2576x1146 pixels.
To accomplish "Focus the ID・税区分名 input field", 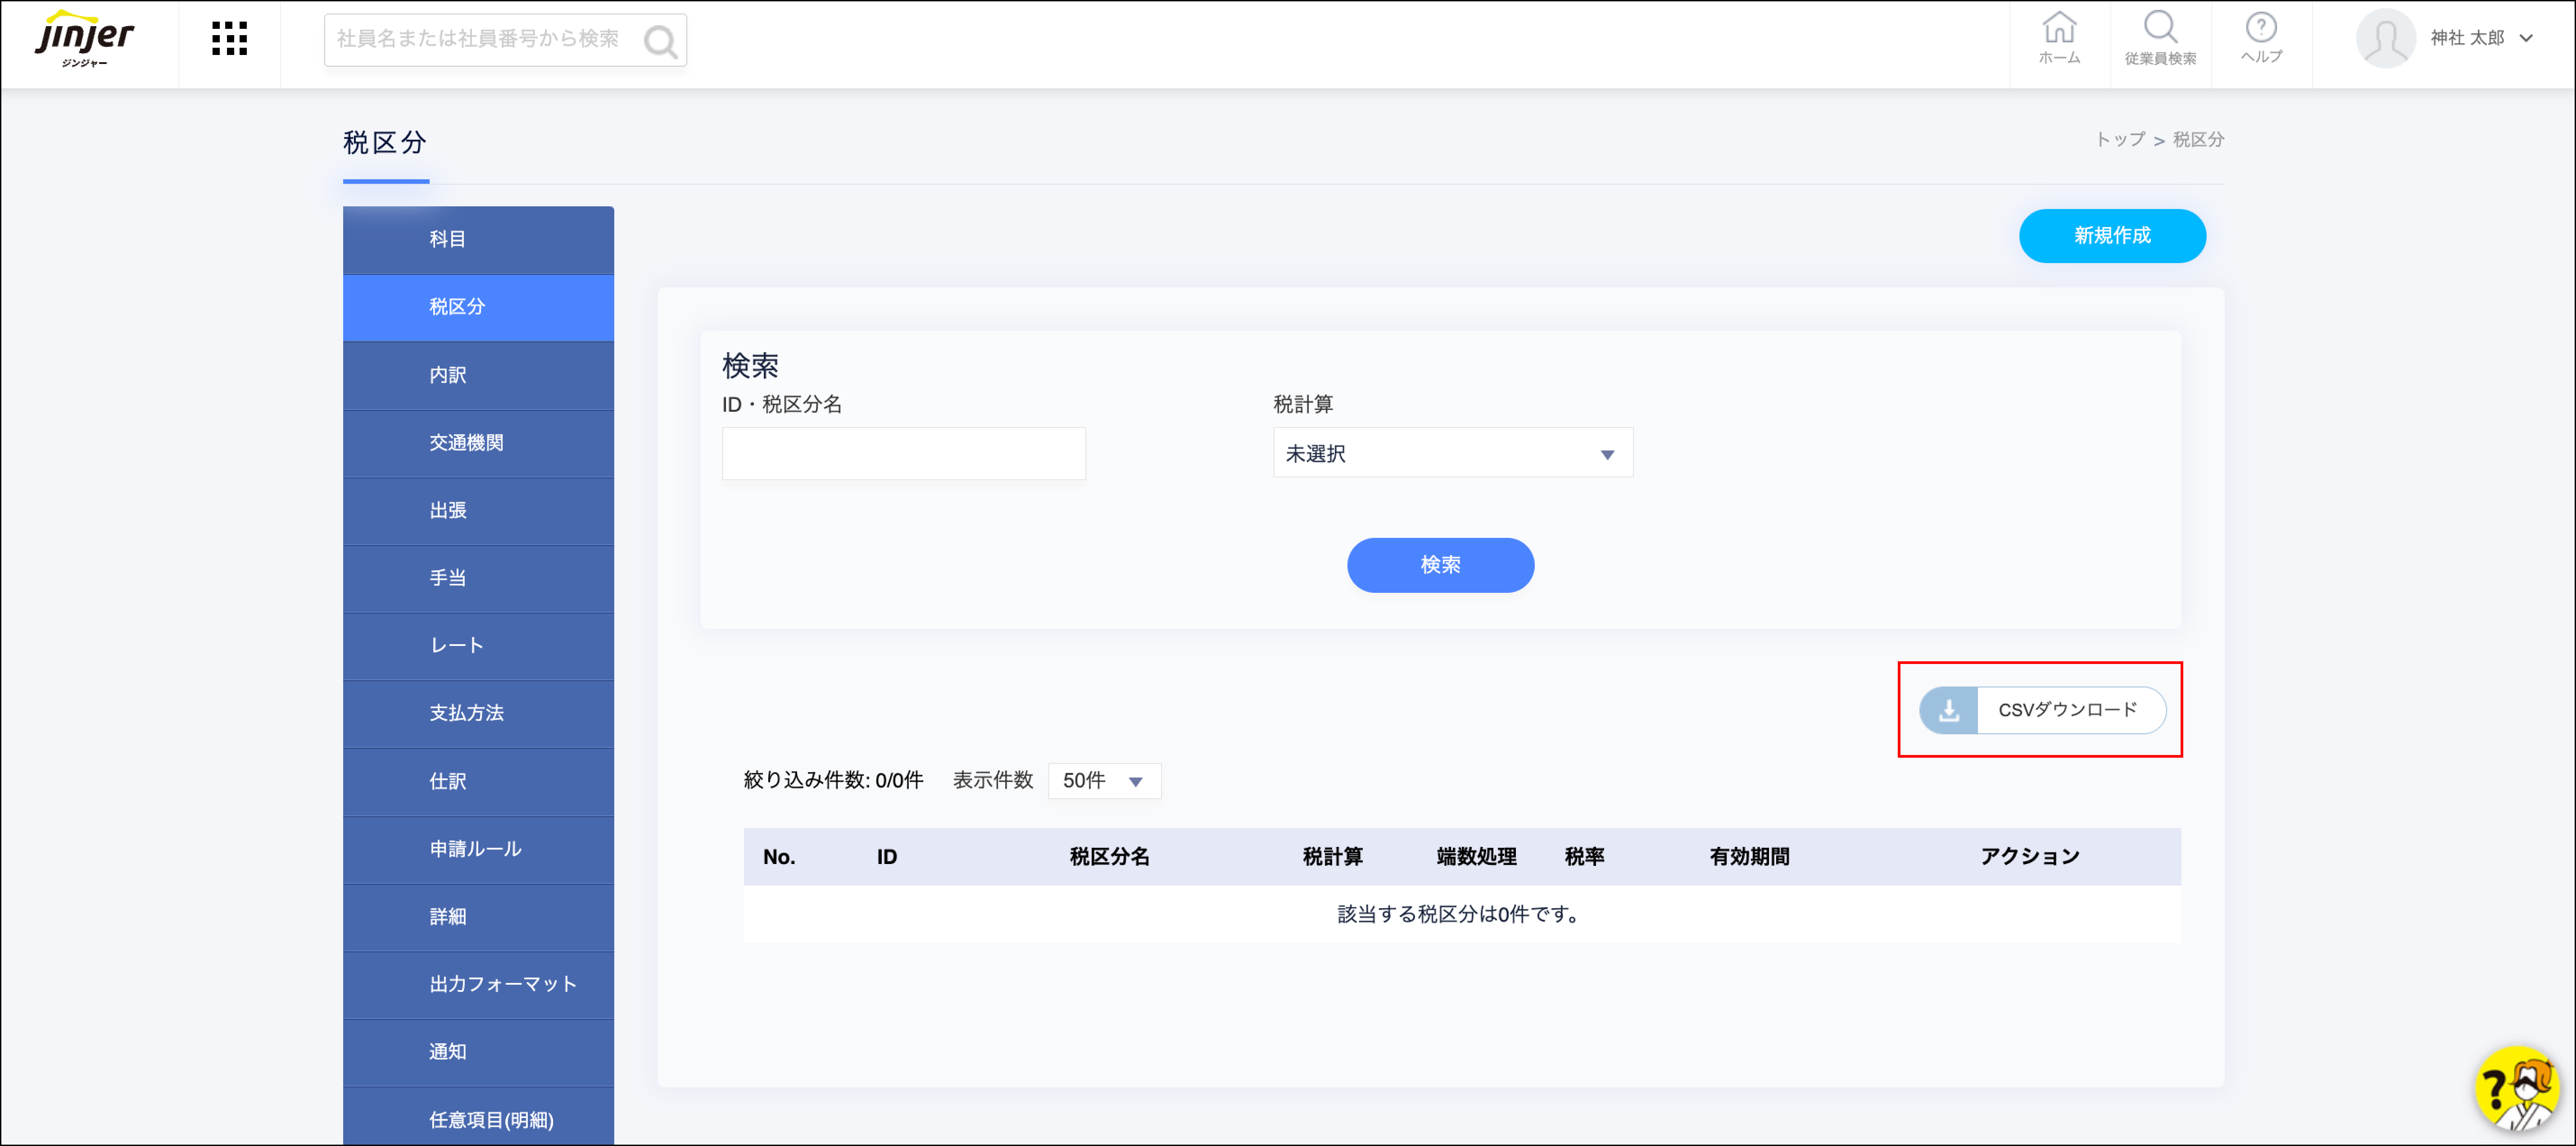I will (904, 454).
